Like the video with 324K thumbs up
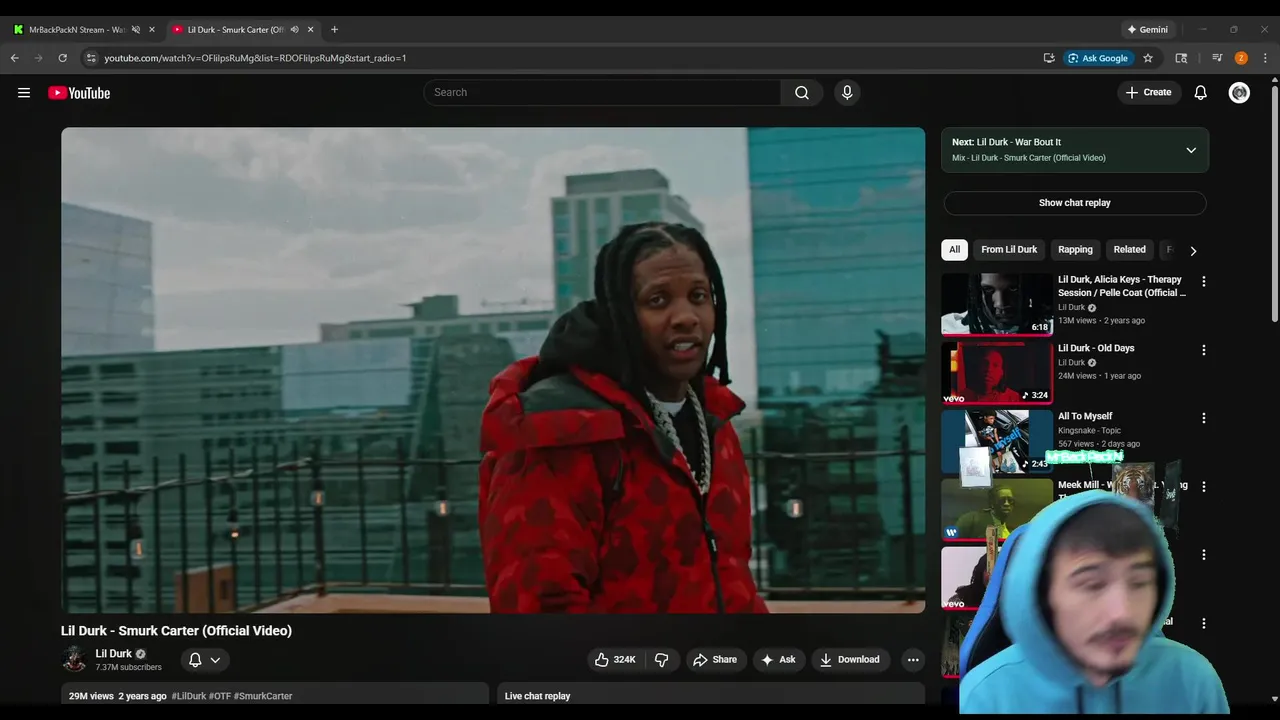 pos(616,660)
